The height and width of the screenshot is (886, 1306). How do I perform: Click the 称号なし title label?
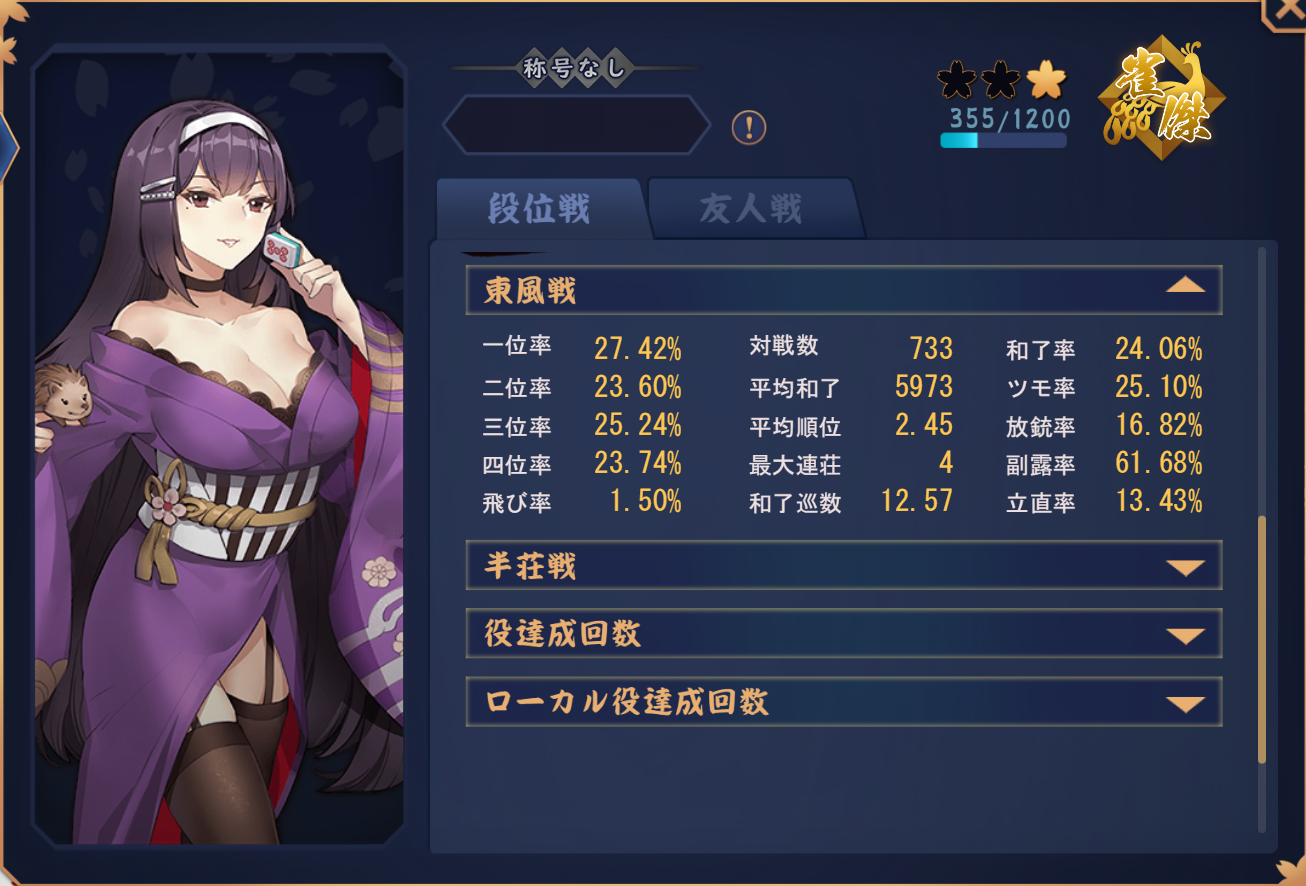tap(575, 68)
